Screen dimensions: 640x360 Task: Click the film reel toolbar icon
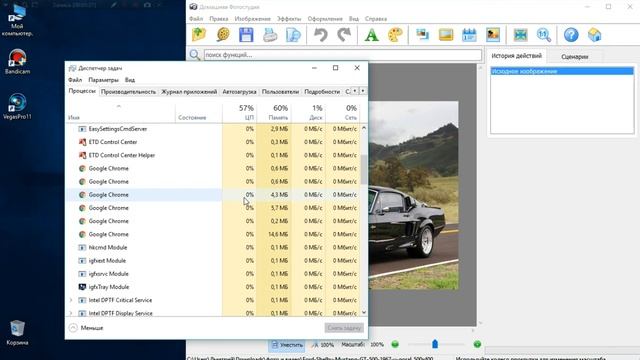[x=223, y=35]
